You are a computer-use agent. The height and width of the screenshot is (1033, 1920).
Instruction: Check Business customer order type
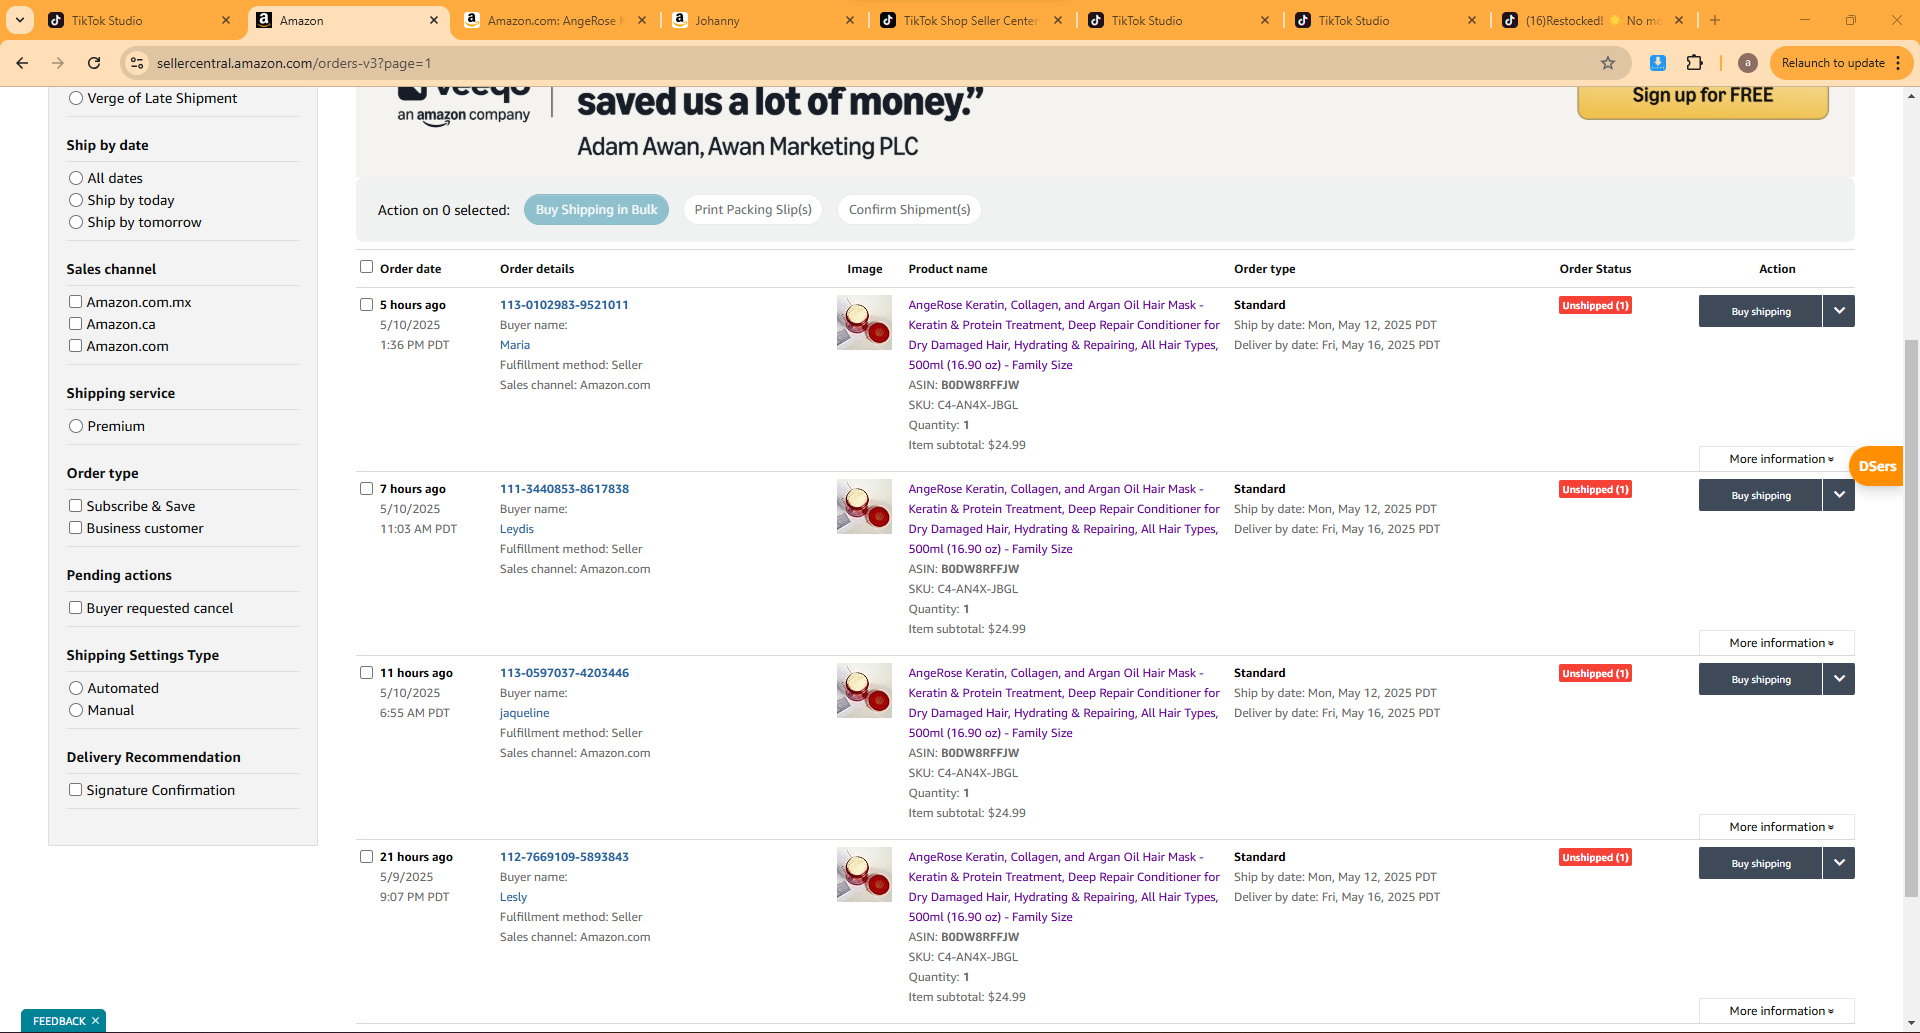click(75, 527)
